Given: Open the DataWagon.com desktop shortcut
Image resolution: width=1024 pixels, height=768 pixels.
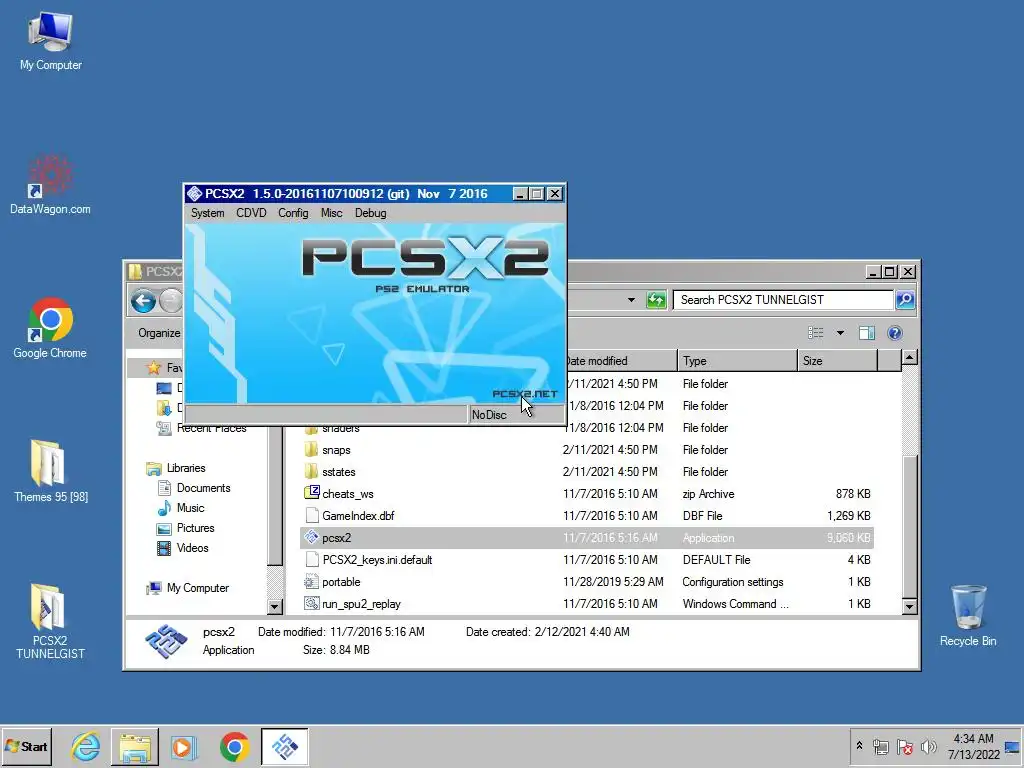Looking at the screenshot, I should (50, 185).
